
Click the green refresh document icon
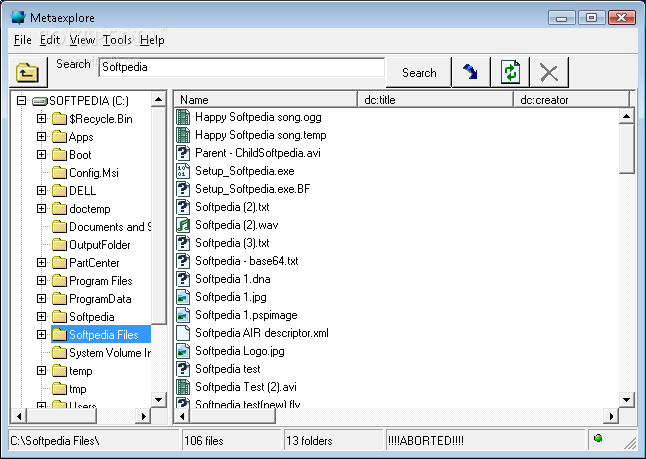click(510, 73)
